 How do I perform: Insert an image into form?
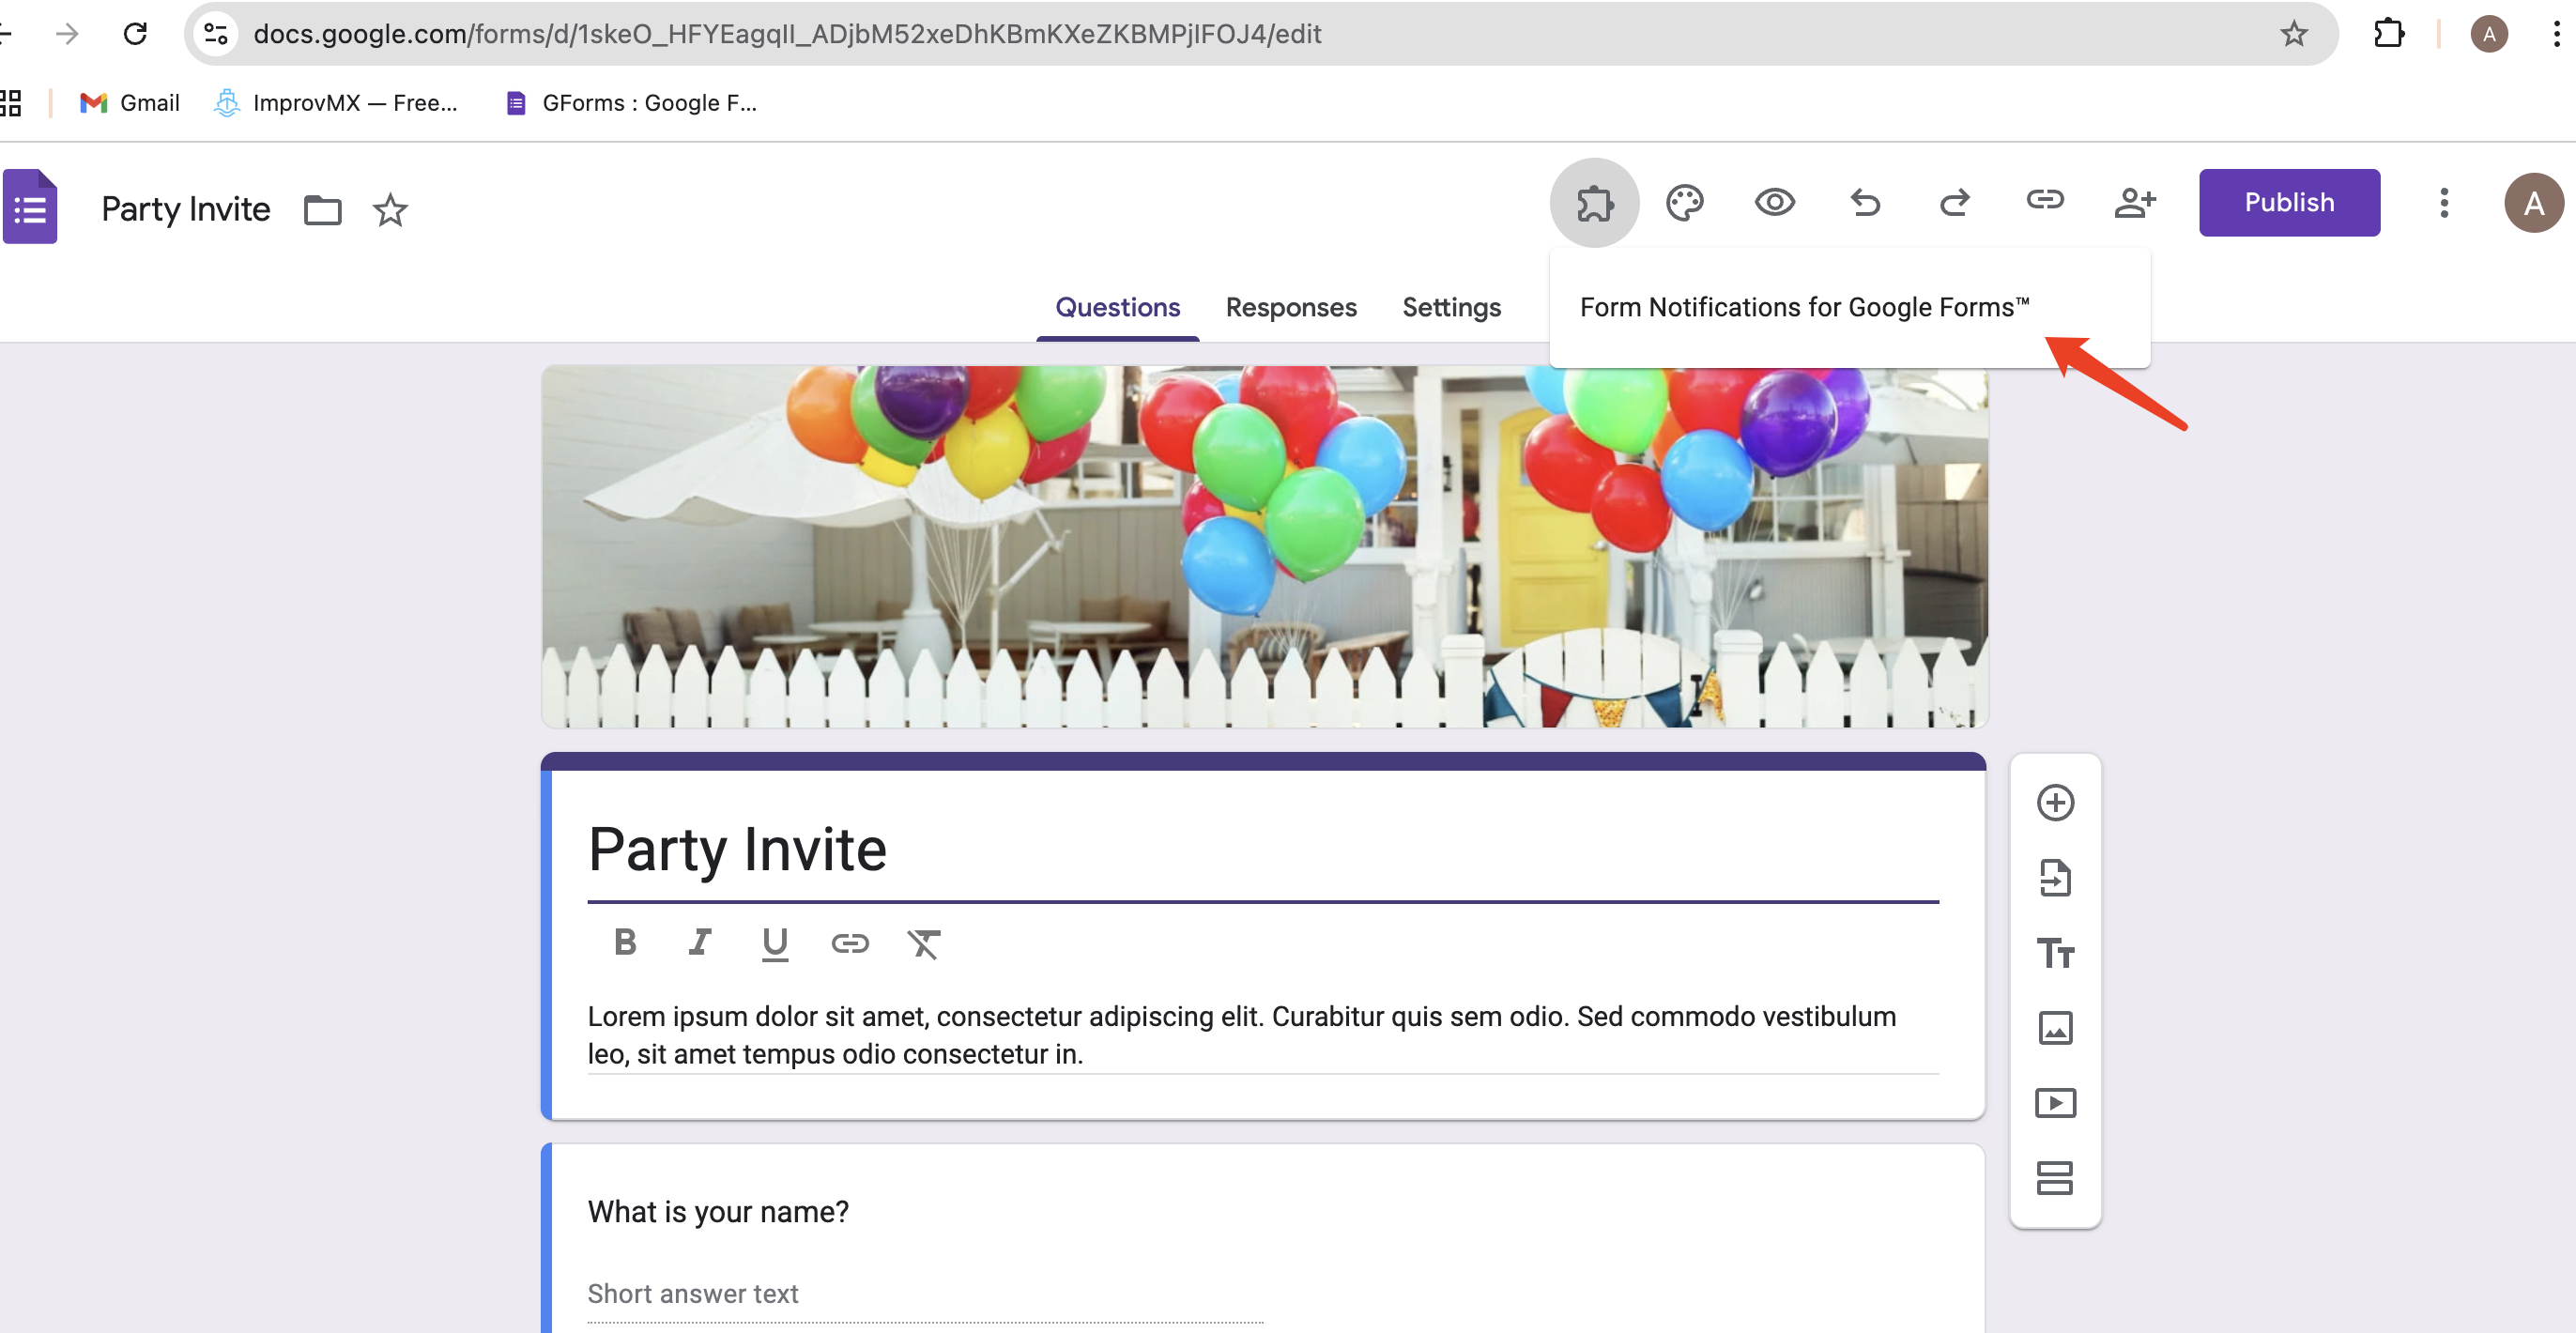(2055, 1028)
